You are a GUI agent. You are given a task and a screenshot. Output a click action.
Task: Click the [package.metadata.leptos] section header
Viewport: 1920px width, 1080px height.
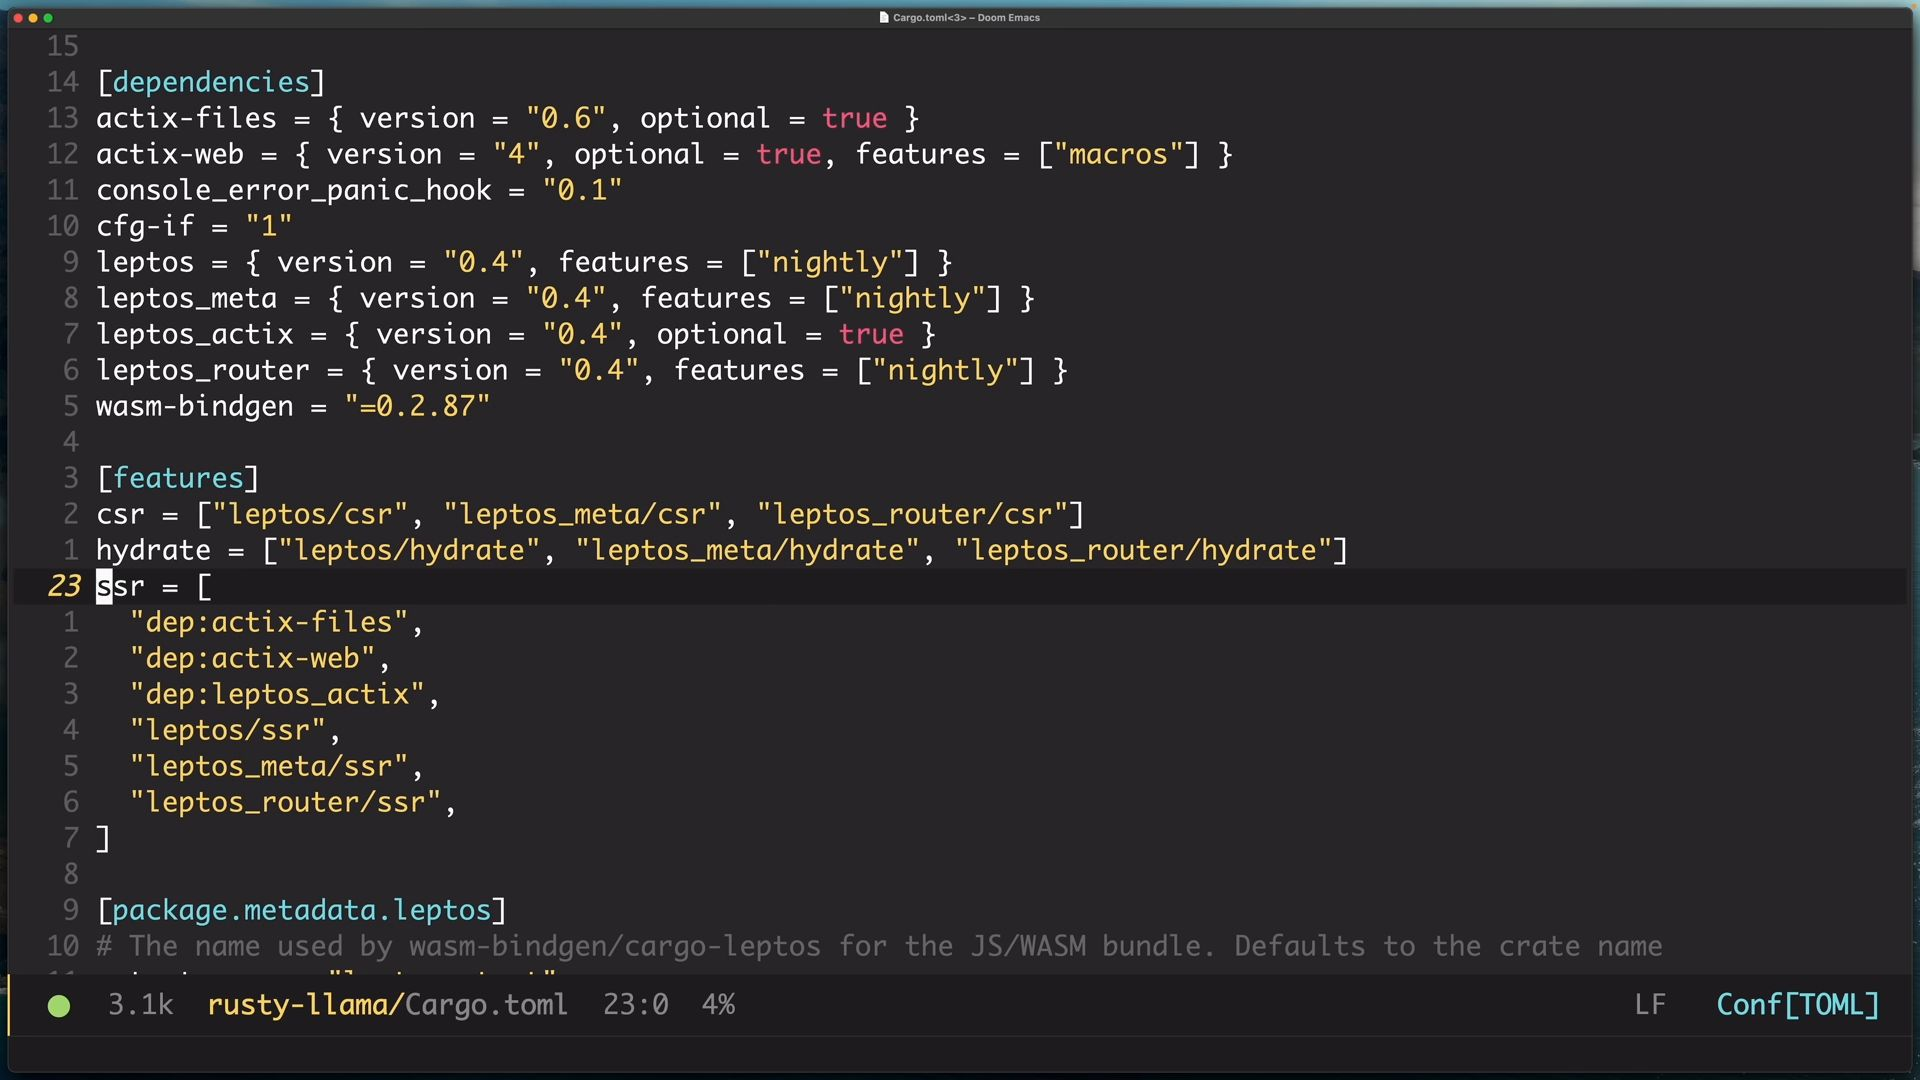pos(301,910)
